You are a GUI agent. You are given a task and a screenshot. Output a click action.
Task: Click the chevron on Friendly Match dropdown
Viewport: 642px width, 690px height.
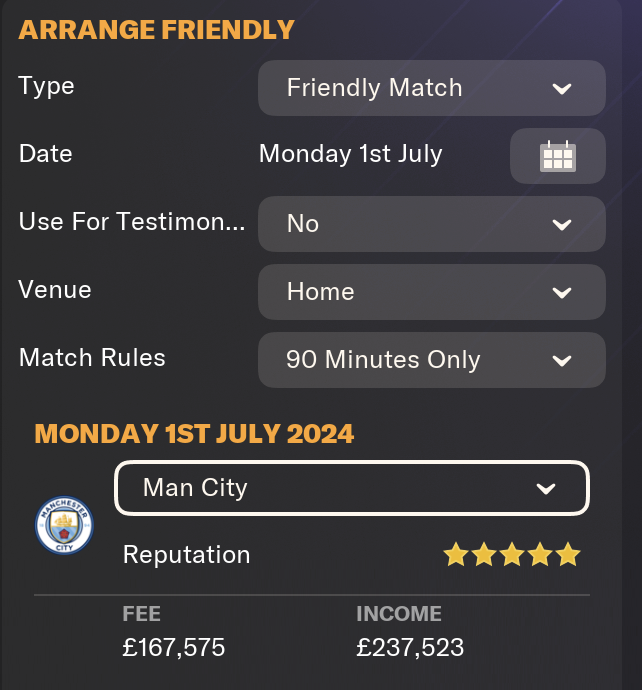562,89
